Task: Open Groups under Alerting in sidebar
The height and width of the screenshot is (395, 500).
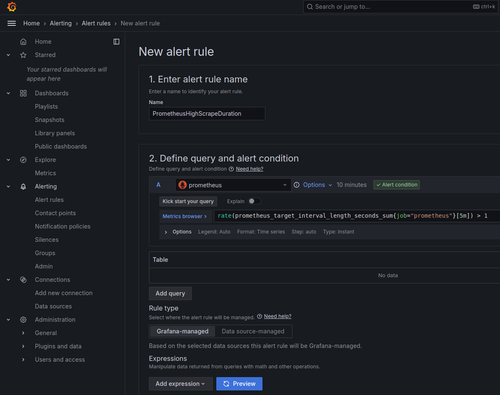Action: (x=45, y=253)
